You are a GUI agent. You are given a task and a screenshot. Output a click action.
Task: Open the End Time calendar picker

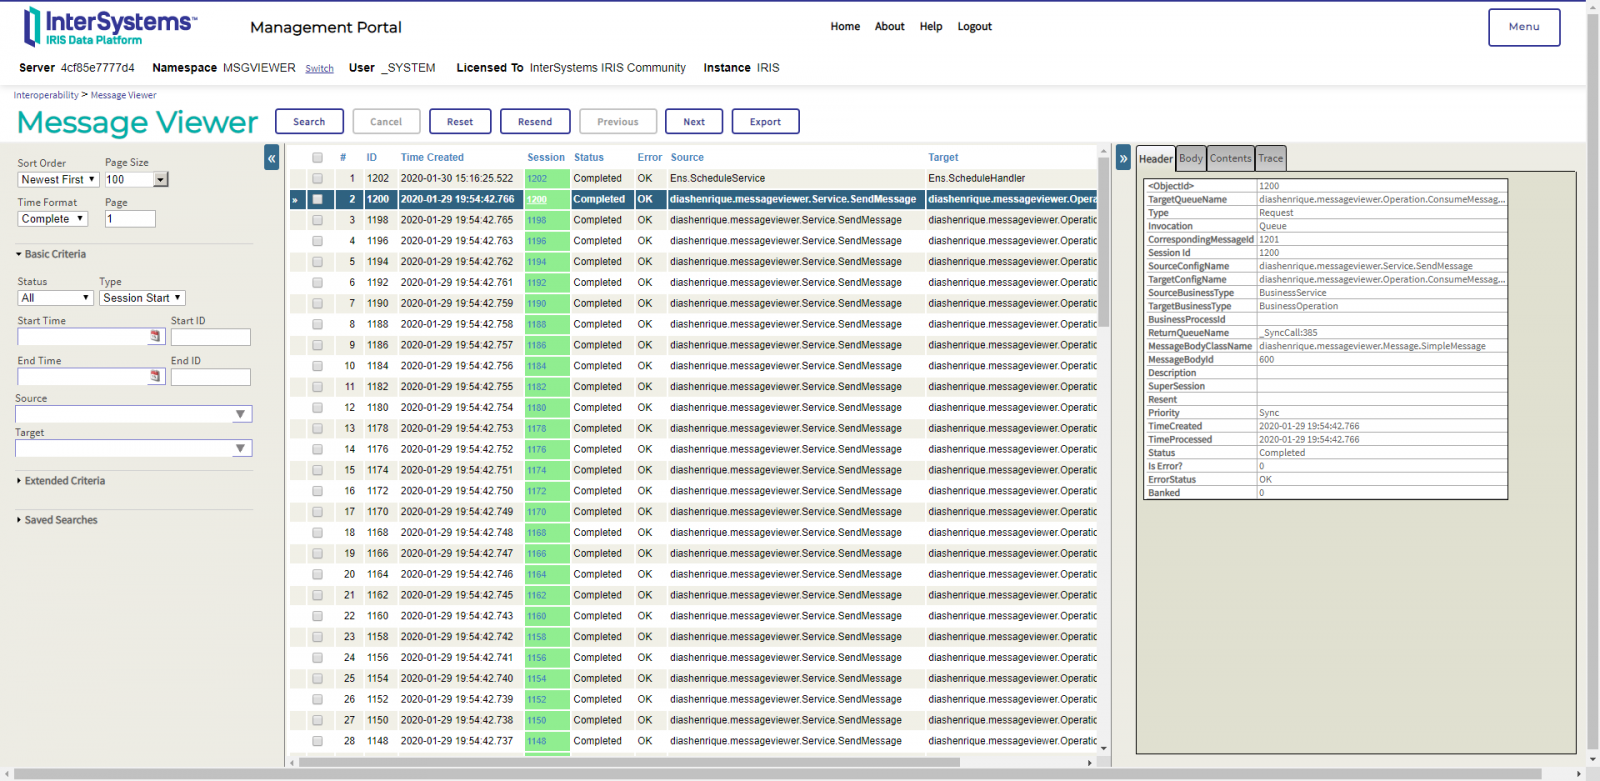tap(155, 377)
